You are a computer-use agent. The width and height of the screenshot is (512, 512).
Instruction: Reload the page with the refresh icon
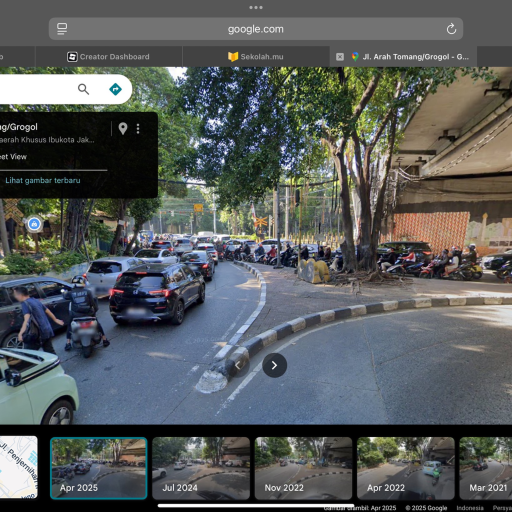pos(451,29)
